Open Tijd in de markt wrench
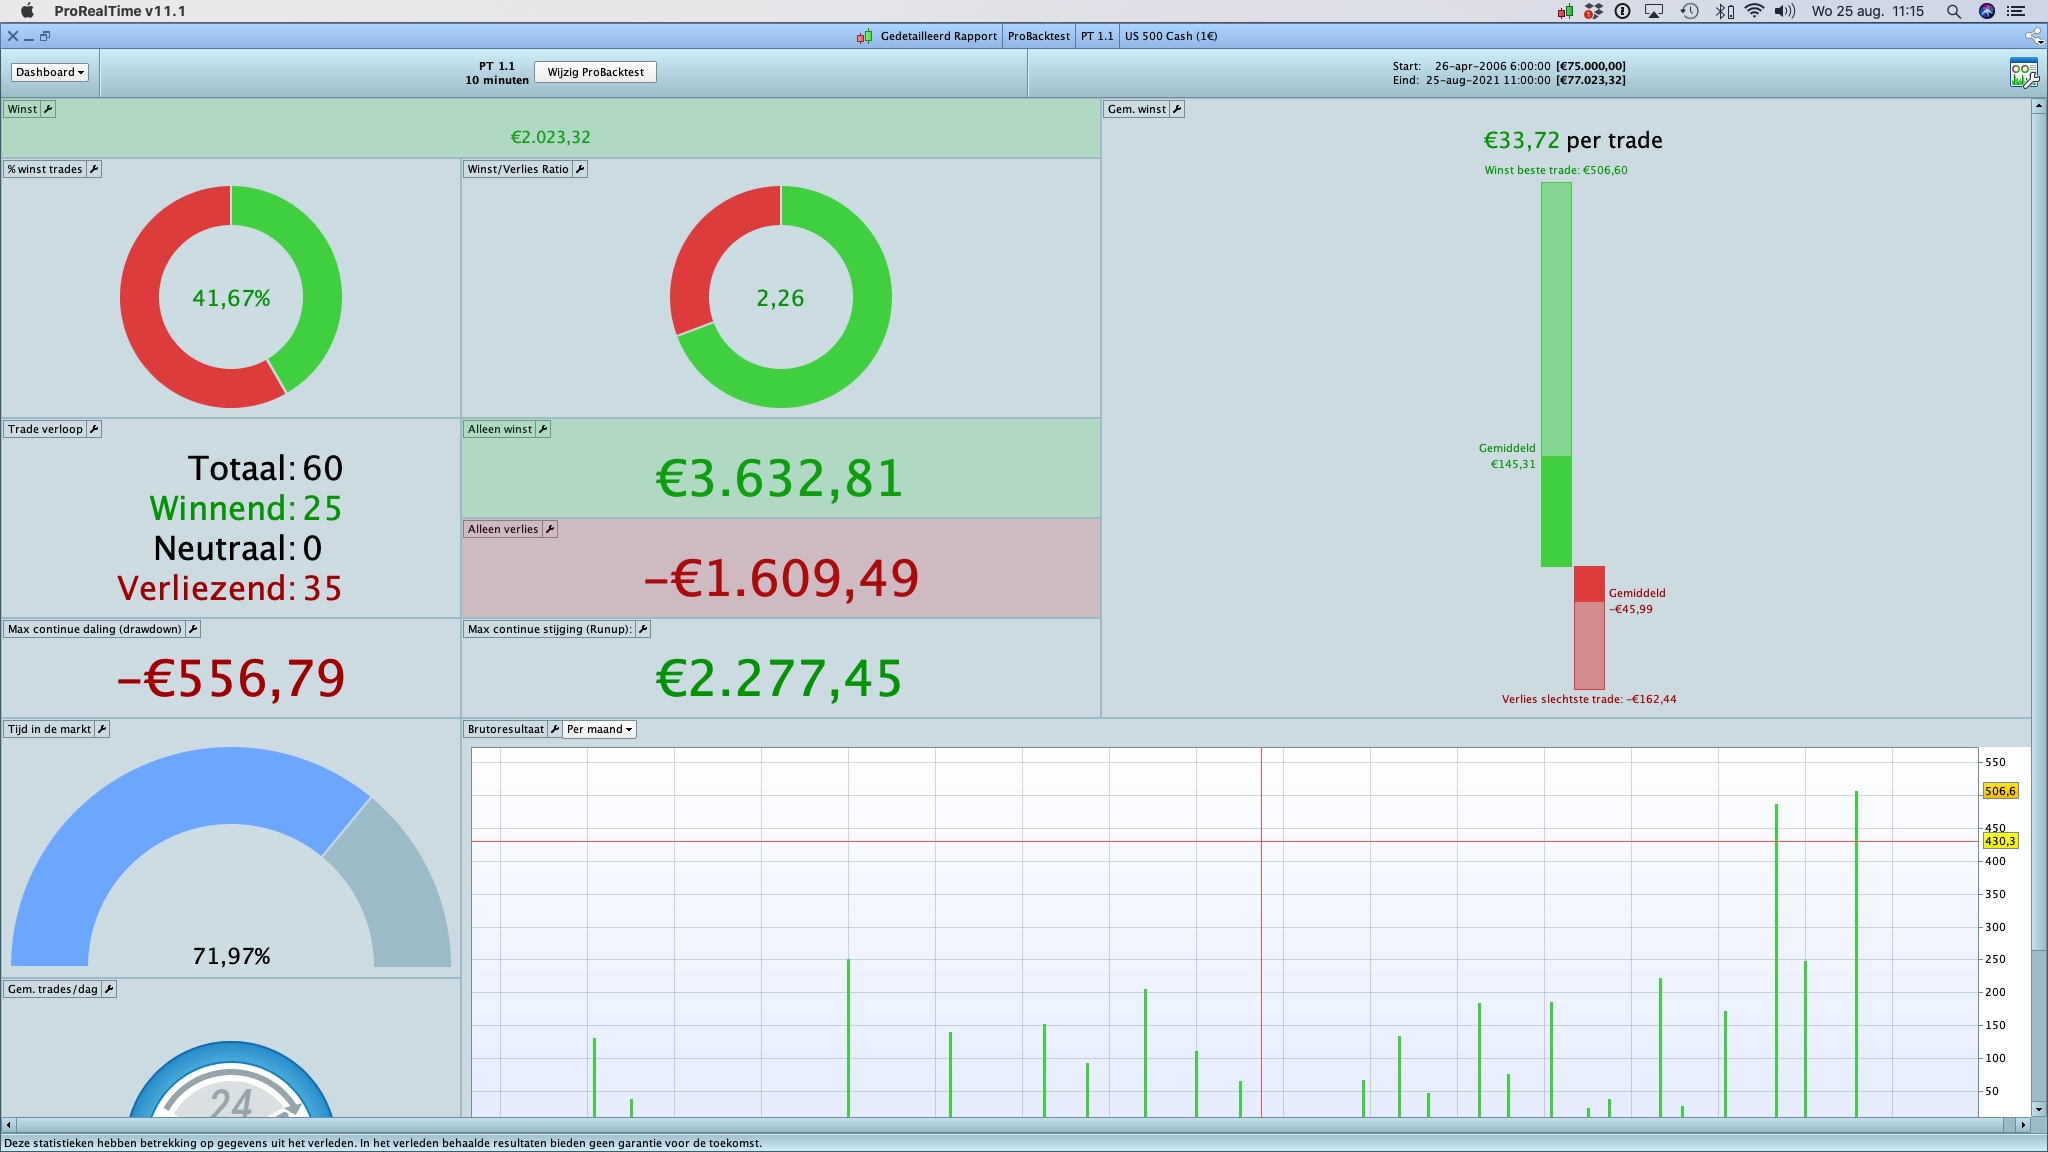This screenshot has height=1152, width=2048. [x=102, y=729]
